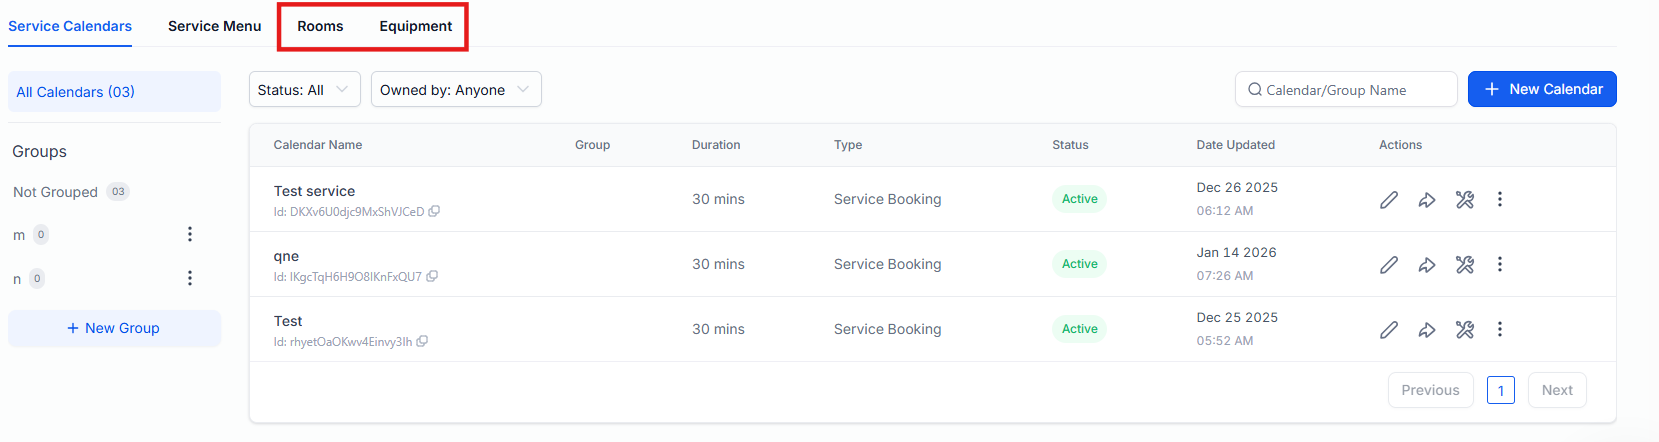Copy the qne calendar ID
This screenshot has width=1659, height=442.
pos(432,277)
